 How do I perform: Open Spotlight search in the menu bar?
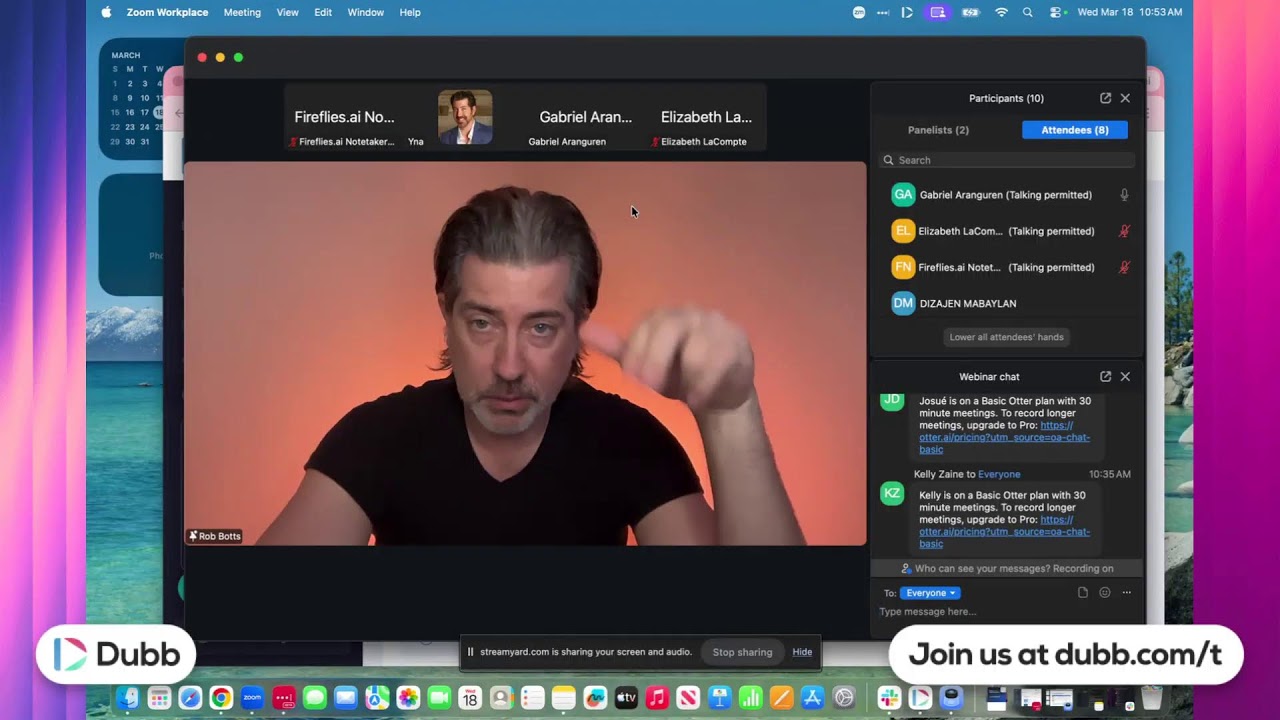point(1028,12)
